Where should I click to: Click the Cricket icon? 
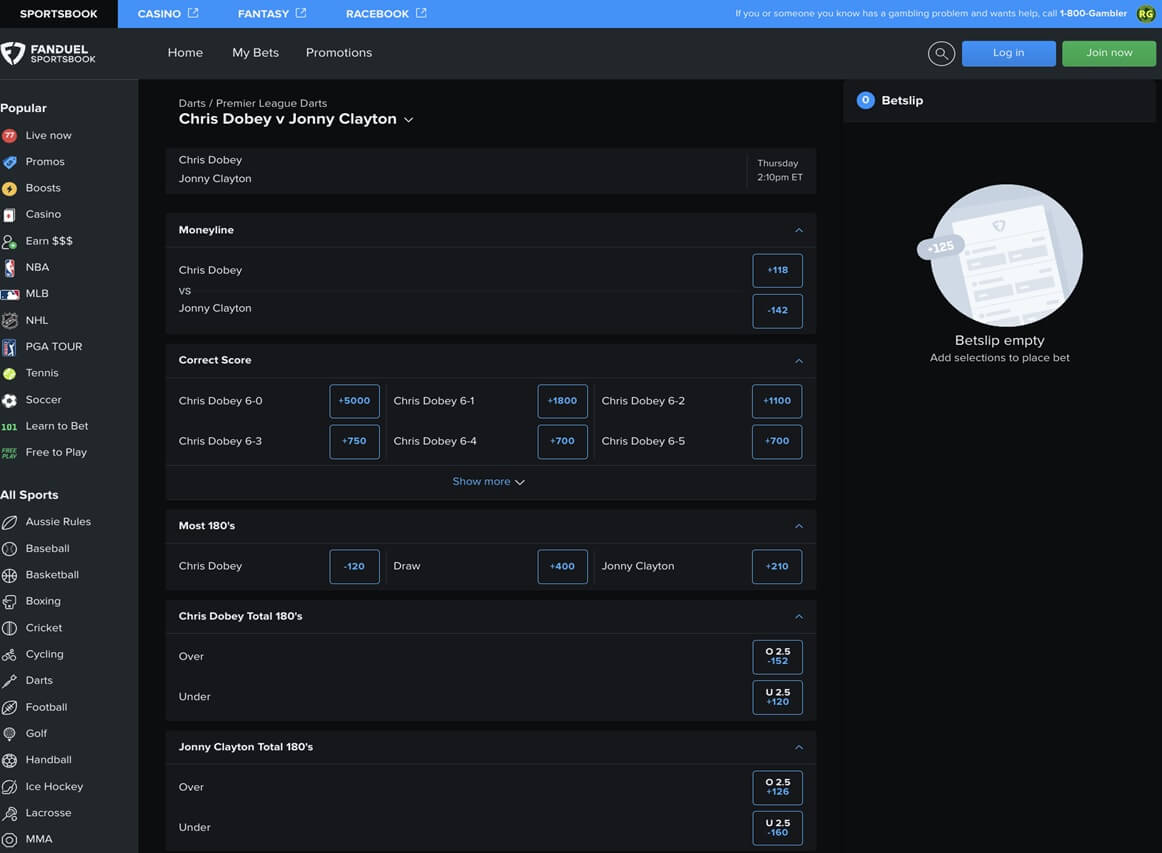(x=10, y=628)
